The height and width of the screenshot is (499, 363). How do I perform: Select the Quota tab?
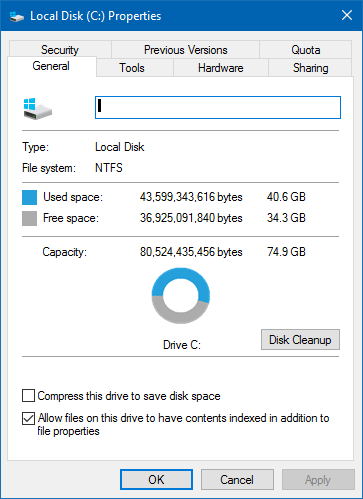pos(306,50)
